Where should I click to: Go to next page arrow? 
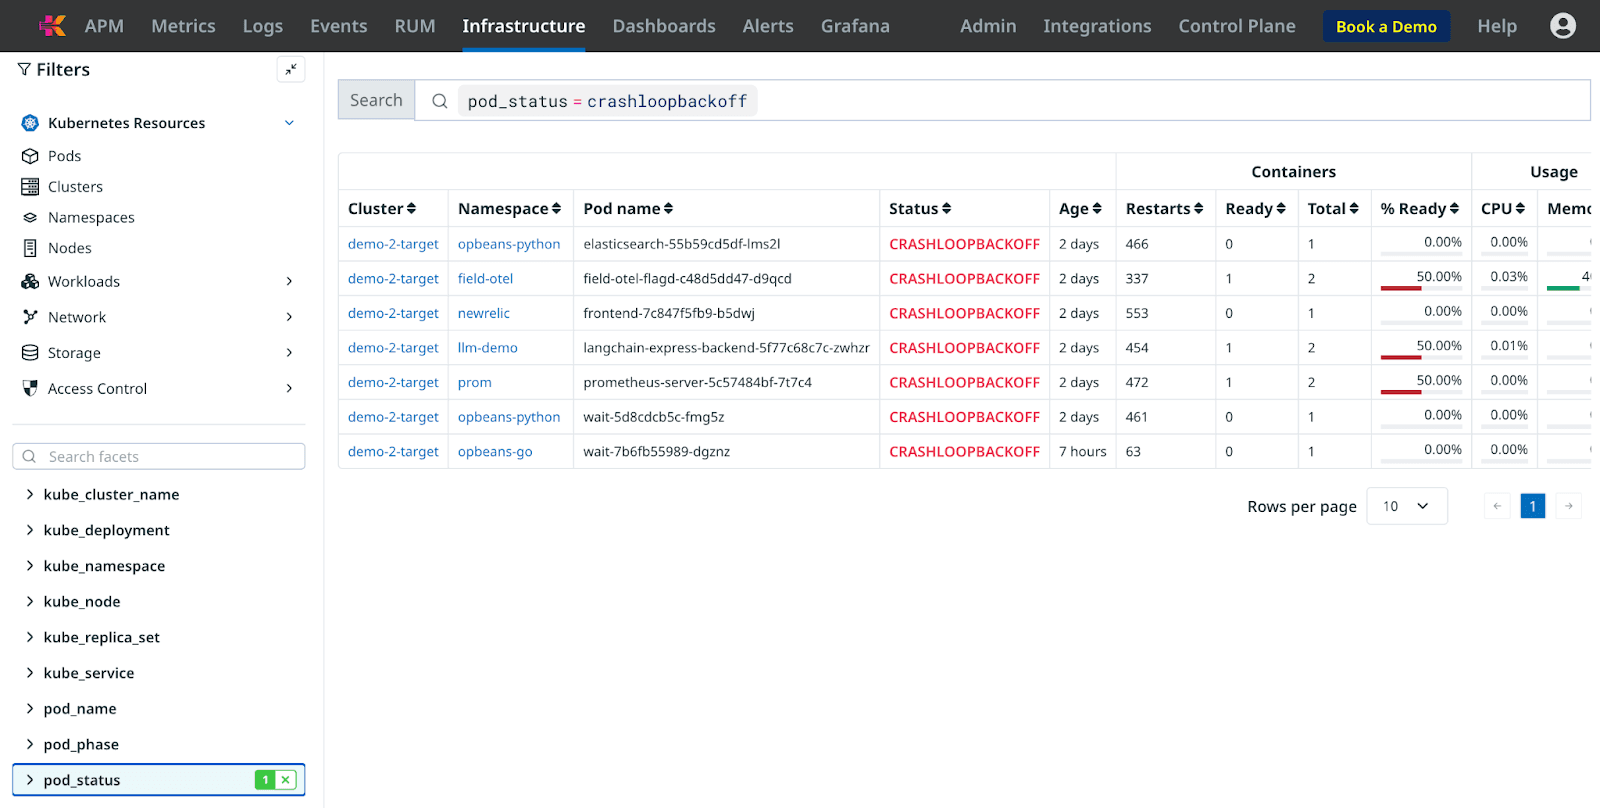1569,506
